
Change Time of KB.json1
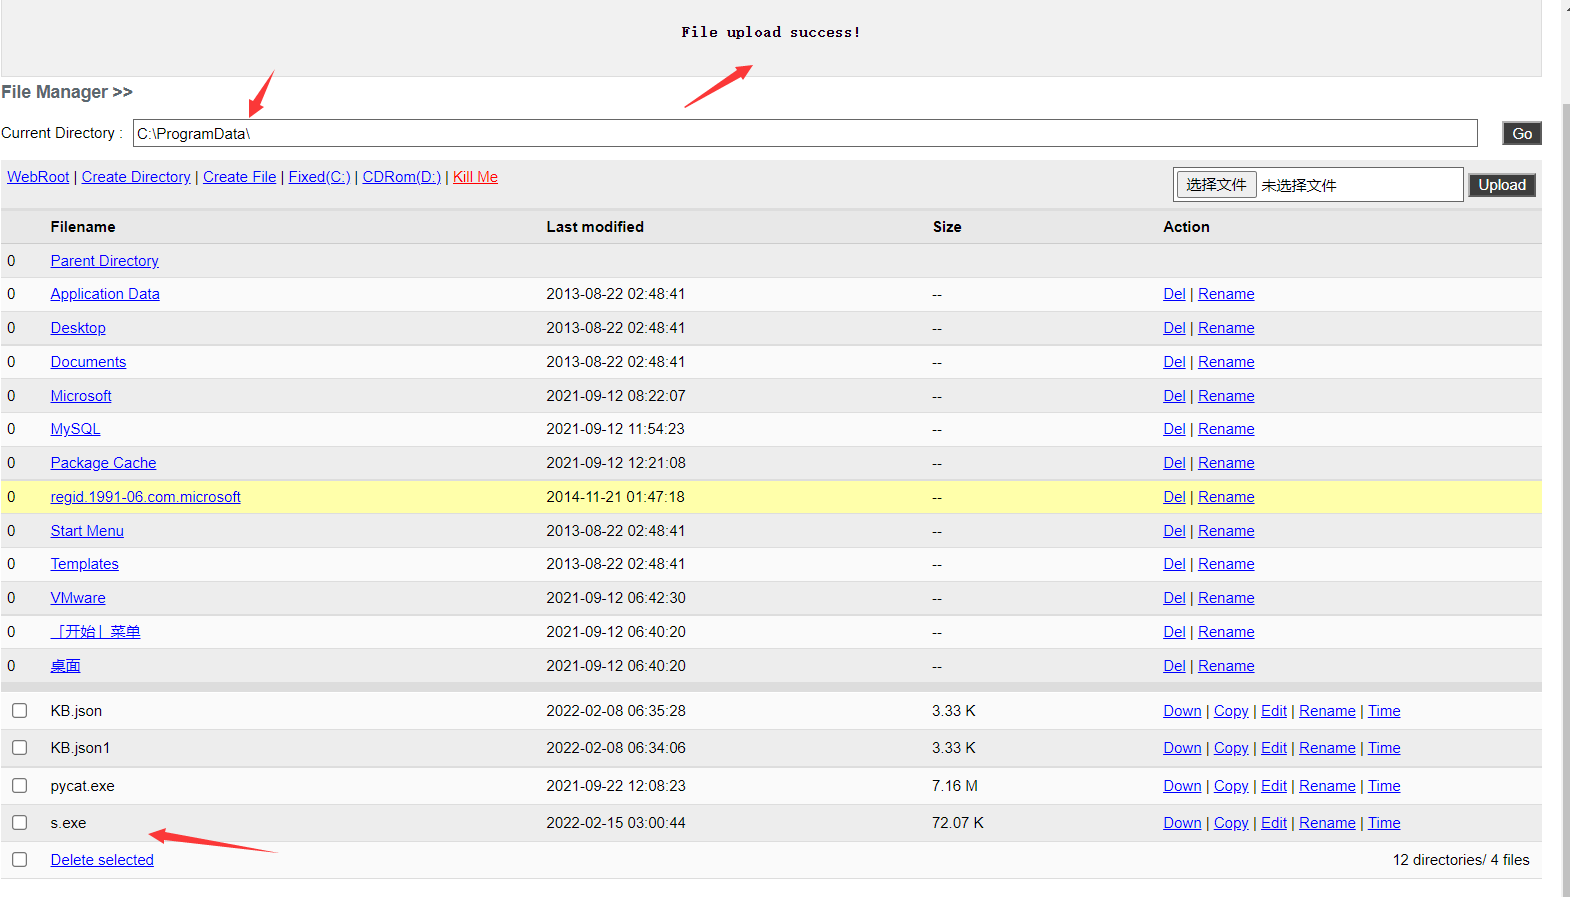pos(1384,748)
